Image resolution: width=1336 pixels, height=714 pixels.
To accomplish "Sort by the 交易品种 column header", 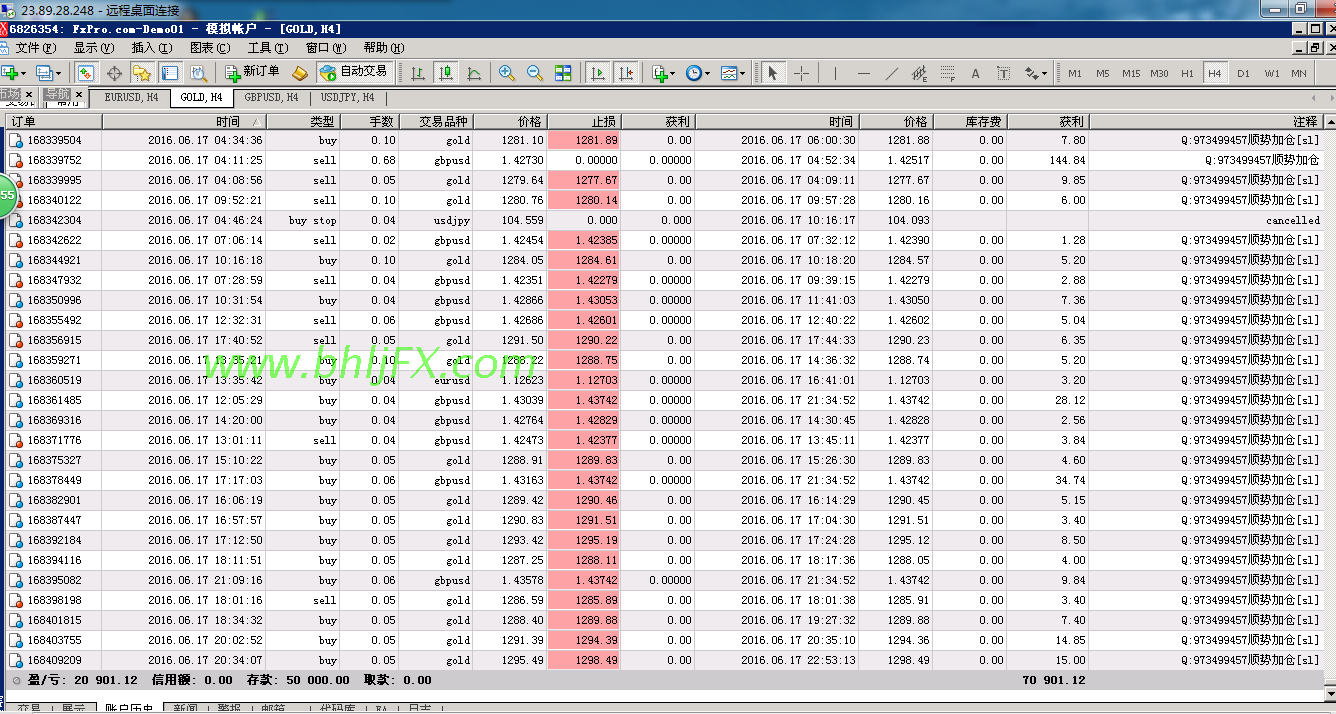I will (x=436, y=121).
